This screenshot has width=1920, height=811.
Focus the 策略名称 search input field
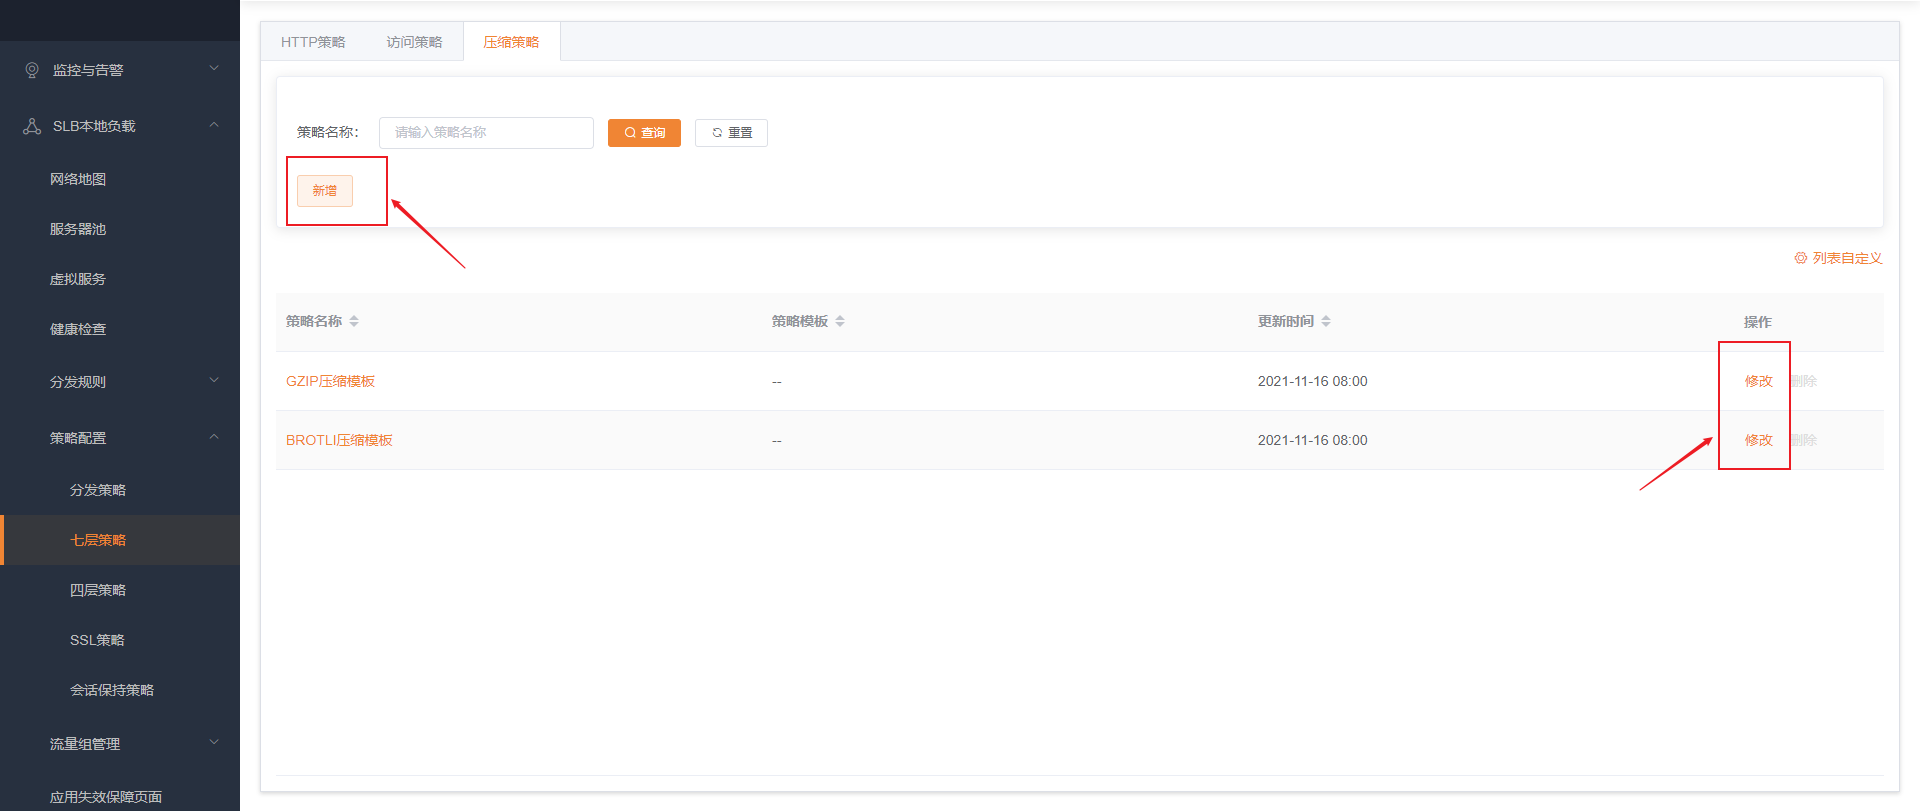coord(486,133)
